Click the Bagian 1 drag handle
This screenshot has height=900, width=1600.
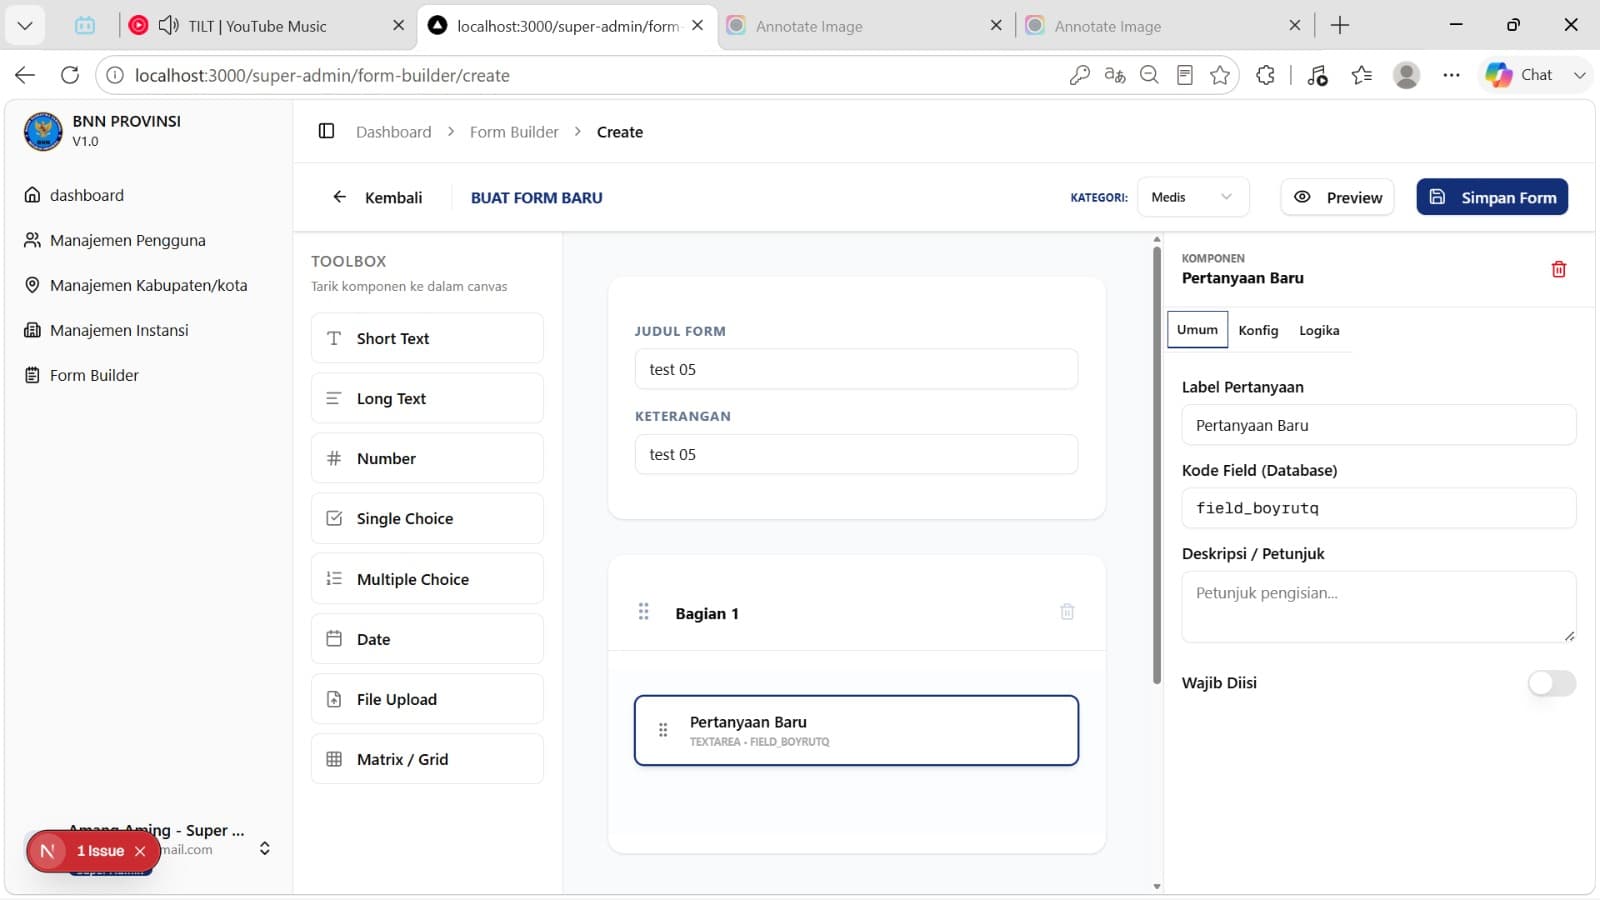click(644, 611)
